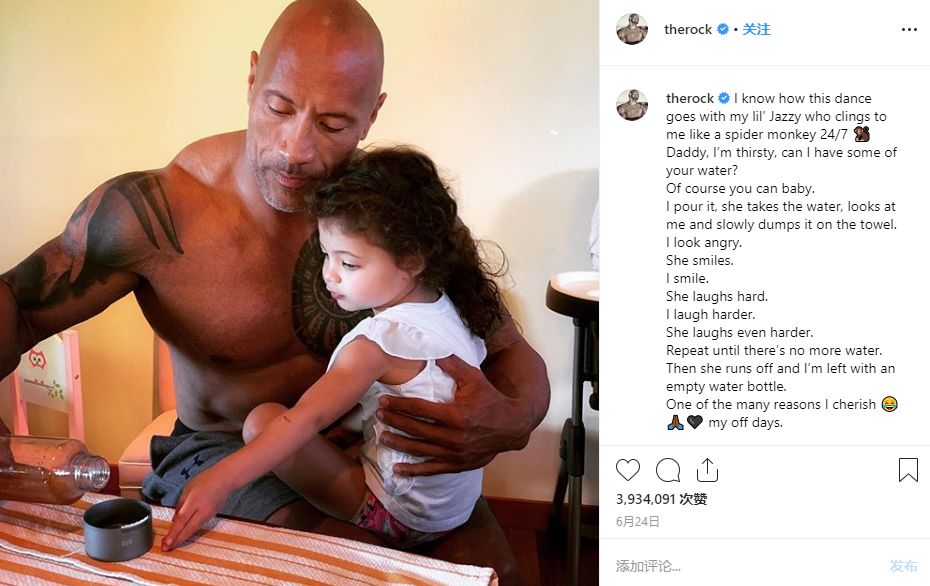This screenshot has width=930, height=586.
Task: Click the monkey emoji in caption
Action: click(x=862, y=134)
